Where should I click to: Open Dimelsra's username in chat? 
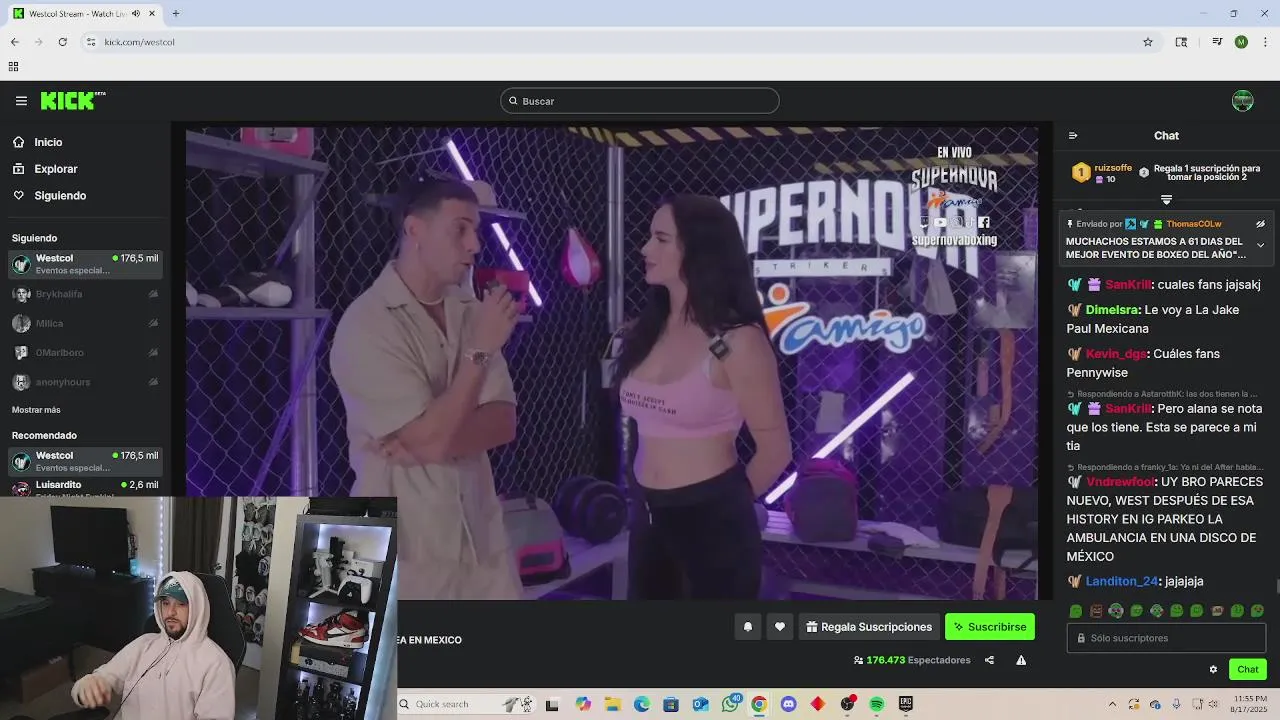point(1113,310)
